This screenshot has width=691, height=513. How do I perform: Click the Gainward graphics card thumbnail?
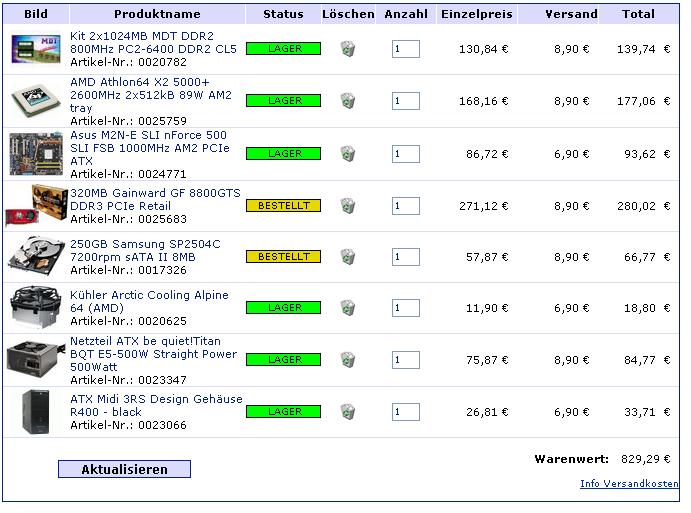click(x=36, y=205)
